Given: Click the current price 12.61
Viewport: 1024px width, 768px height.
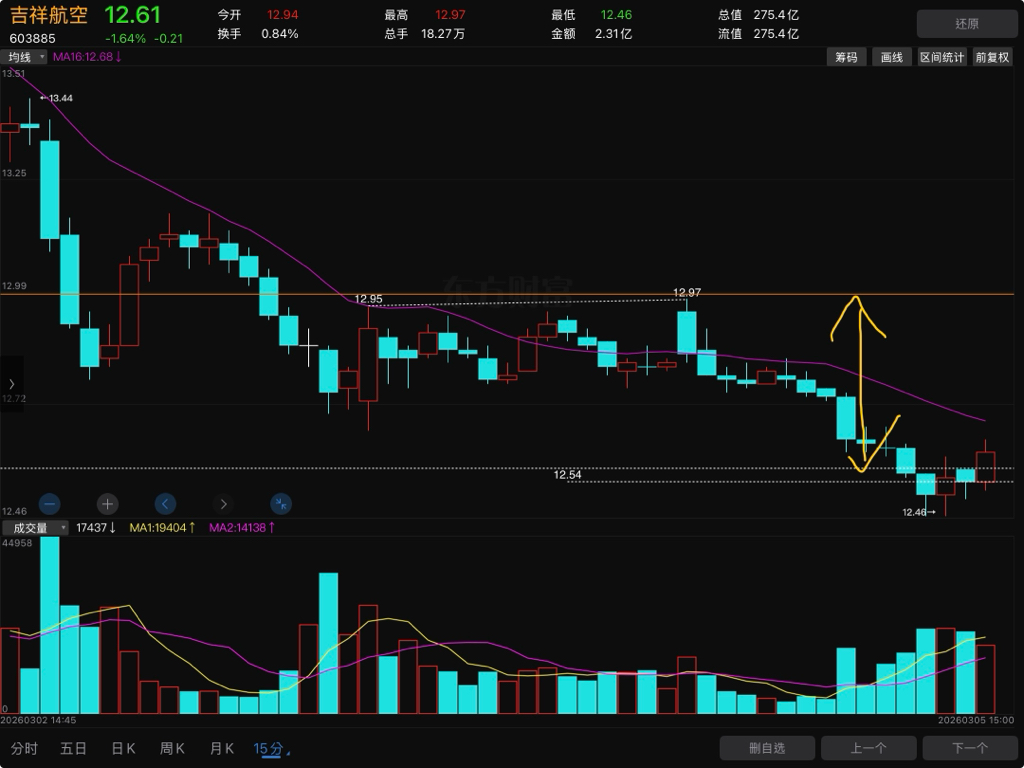Looking at the screenshot, I should pyautogui.click(x=133, y=14).
